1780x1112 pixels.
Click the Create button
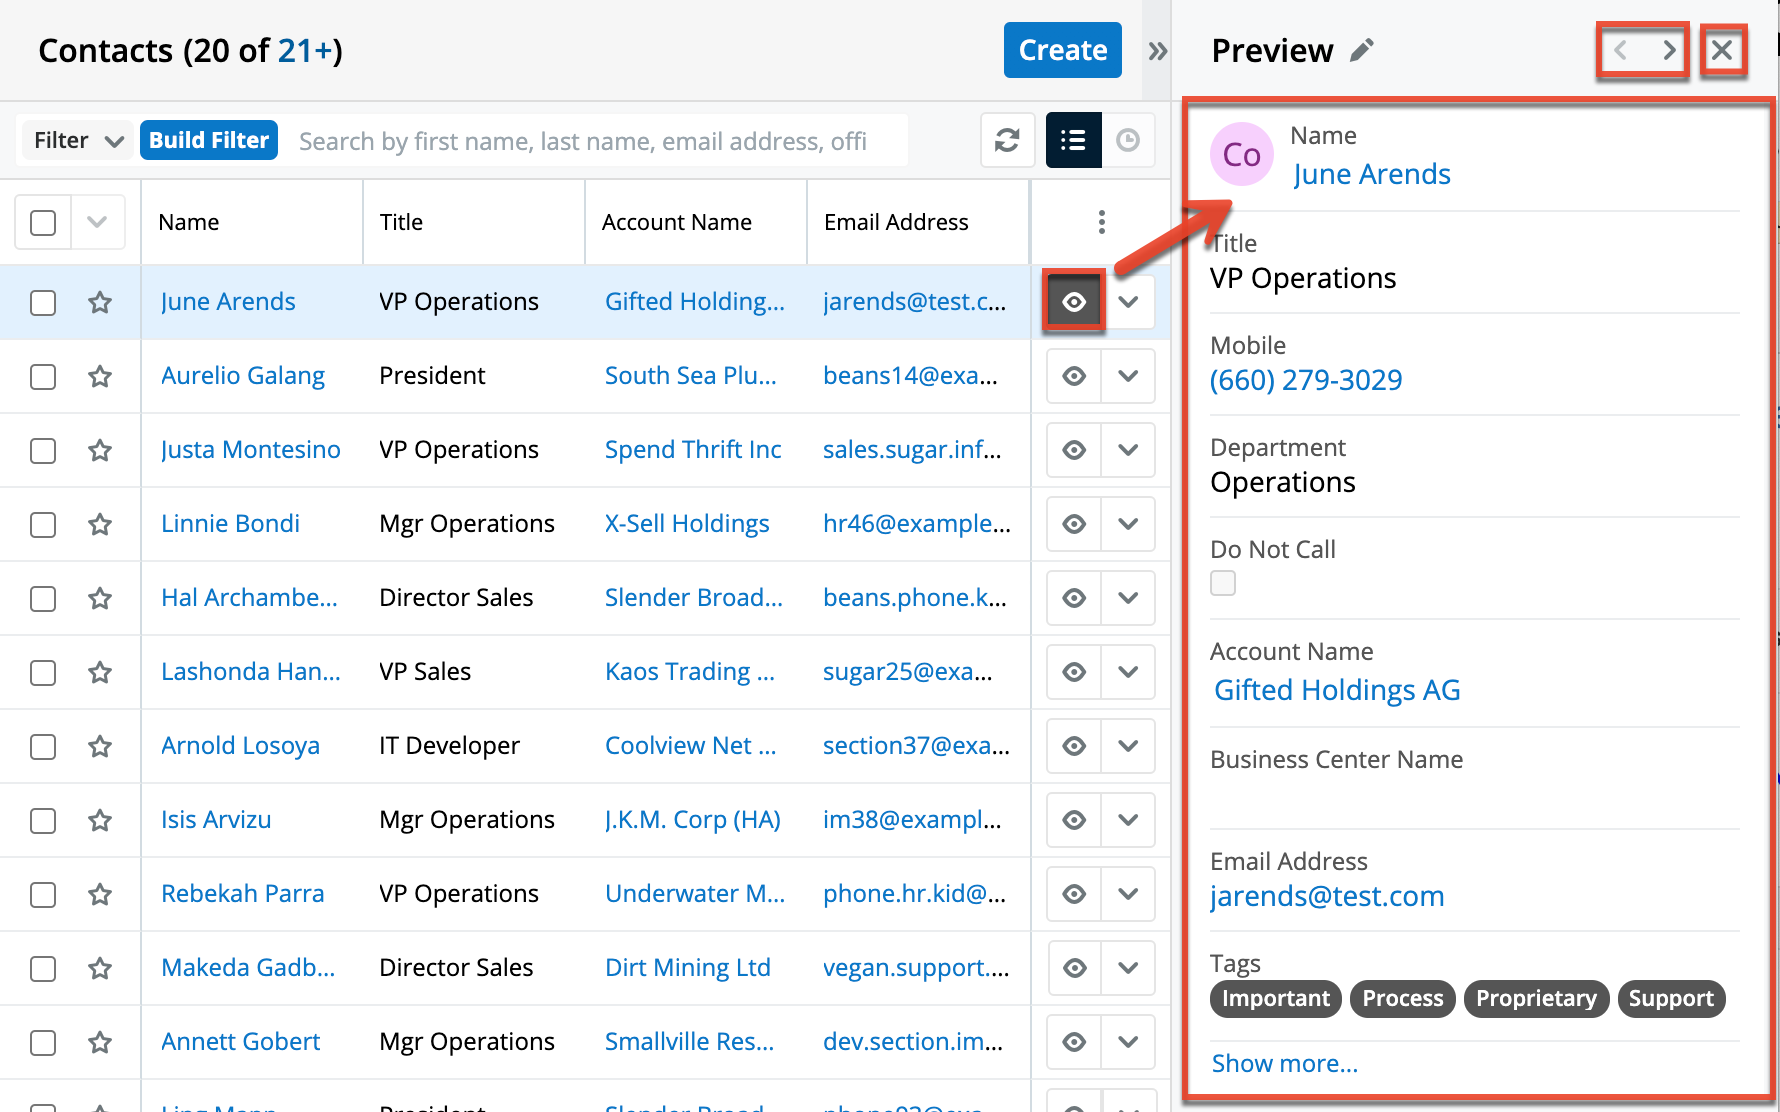click(x=1062, y=50)
